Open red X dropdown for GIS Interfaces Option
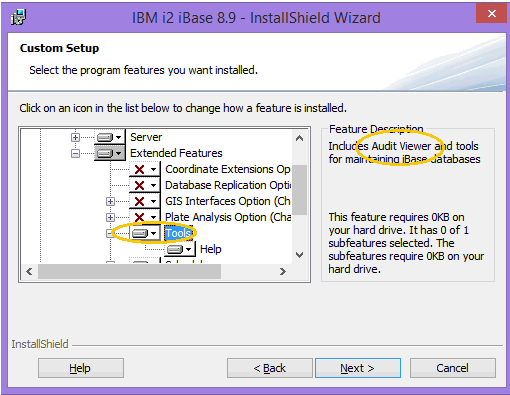510x395 pixels. 145,201
